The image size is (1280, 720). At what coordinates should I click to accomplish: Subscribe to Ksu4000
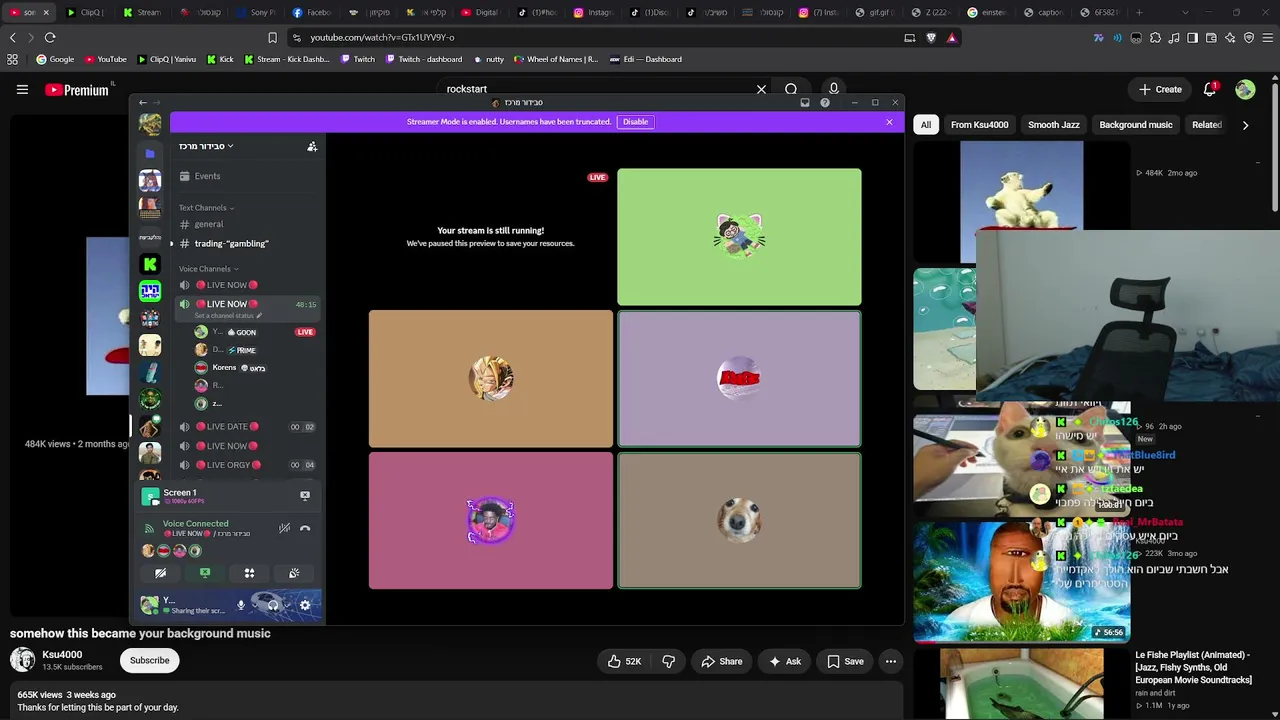pos(150,660)
